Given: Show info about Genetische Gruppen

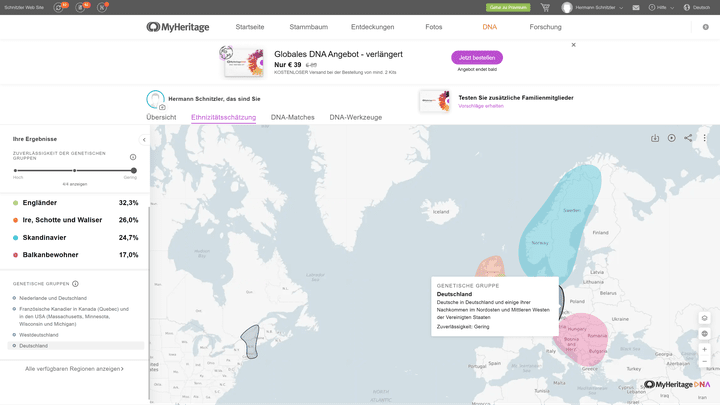Looking at the screenshot, I should click(75, 284).
